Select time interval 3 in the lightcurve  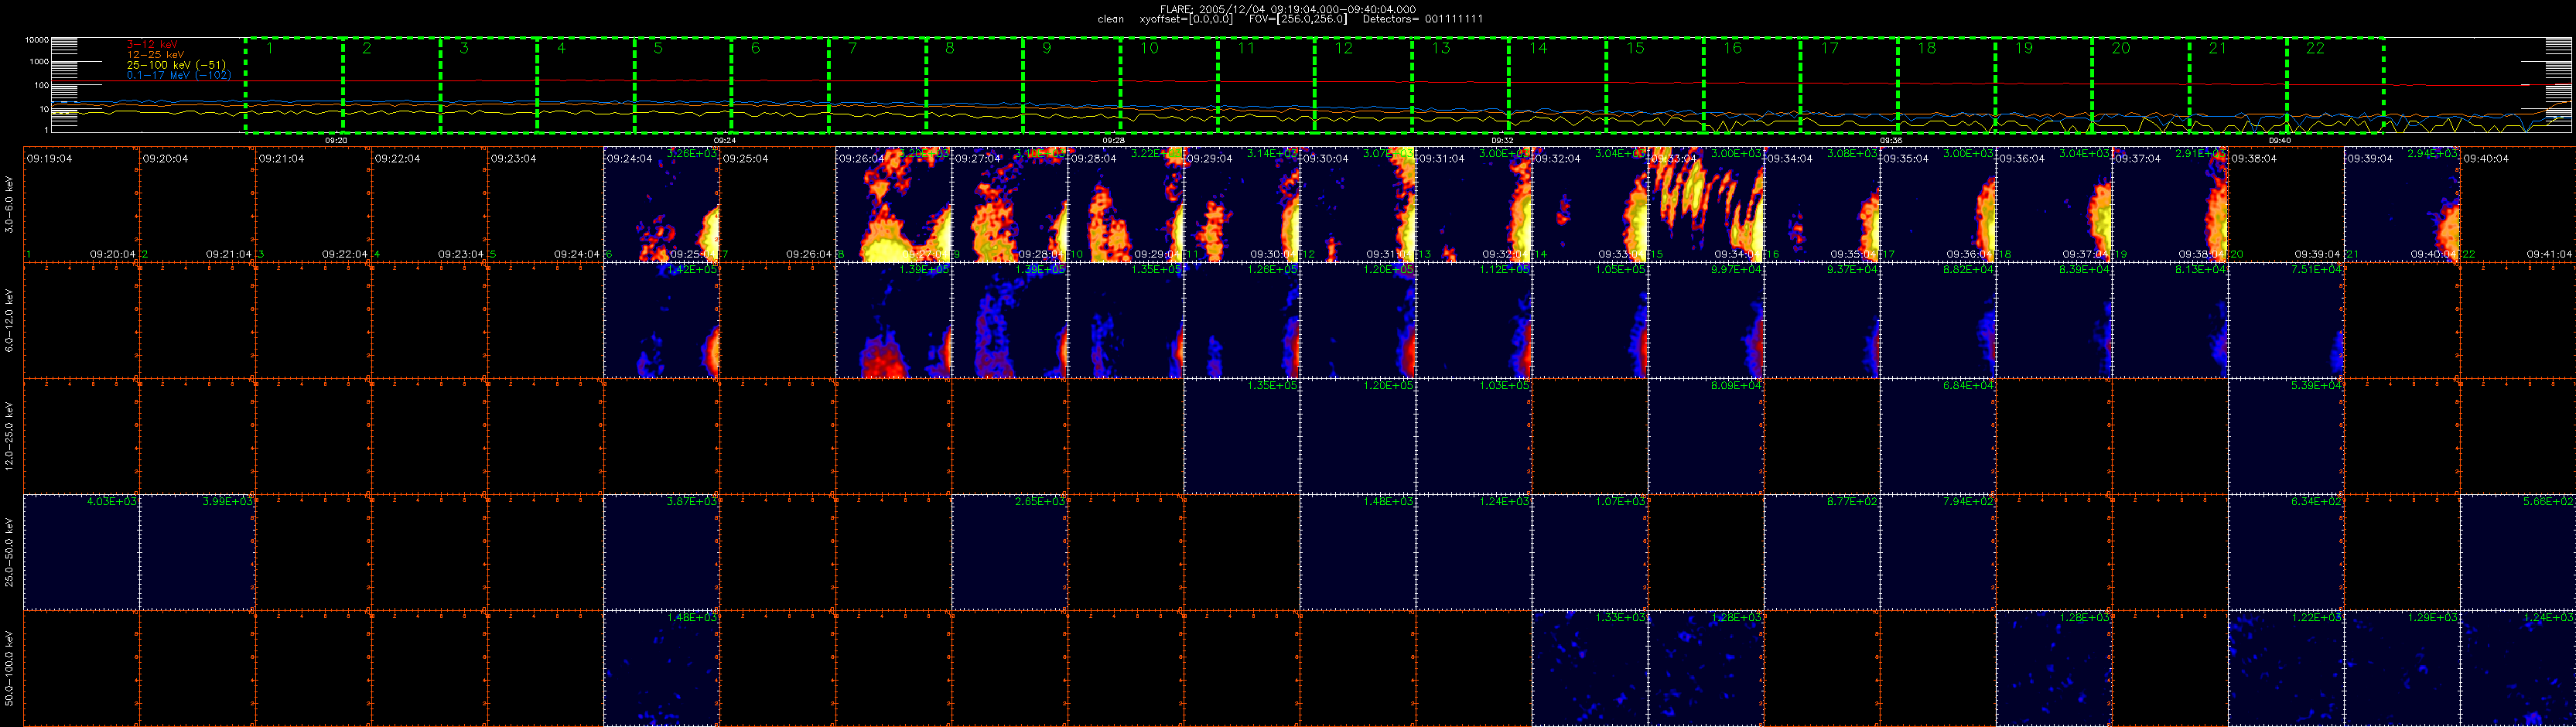tap(488, 85)
